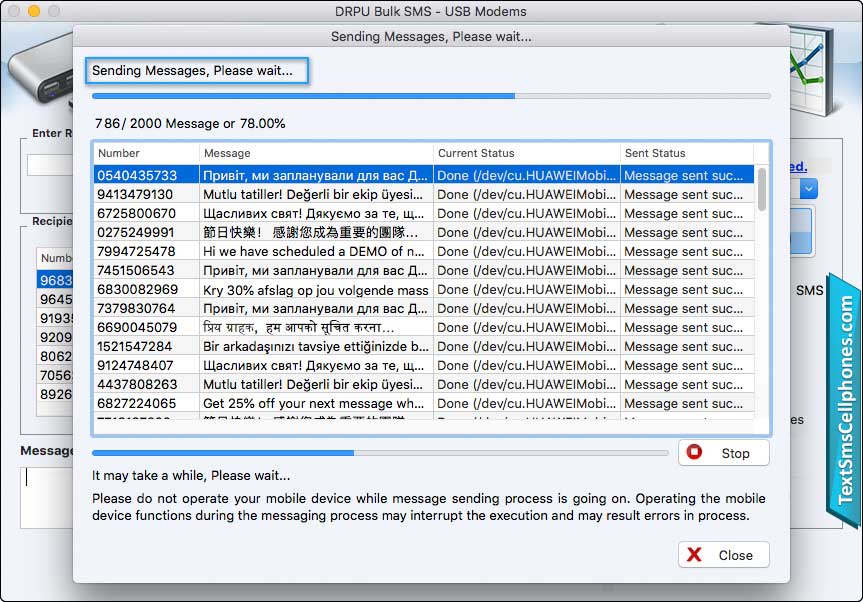Select recipient 9645 in background list
This screenshot has width=863, height=602.
(55, 299)
